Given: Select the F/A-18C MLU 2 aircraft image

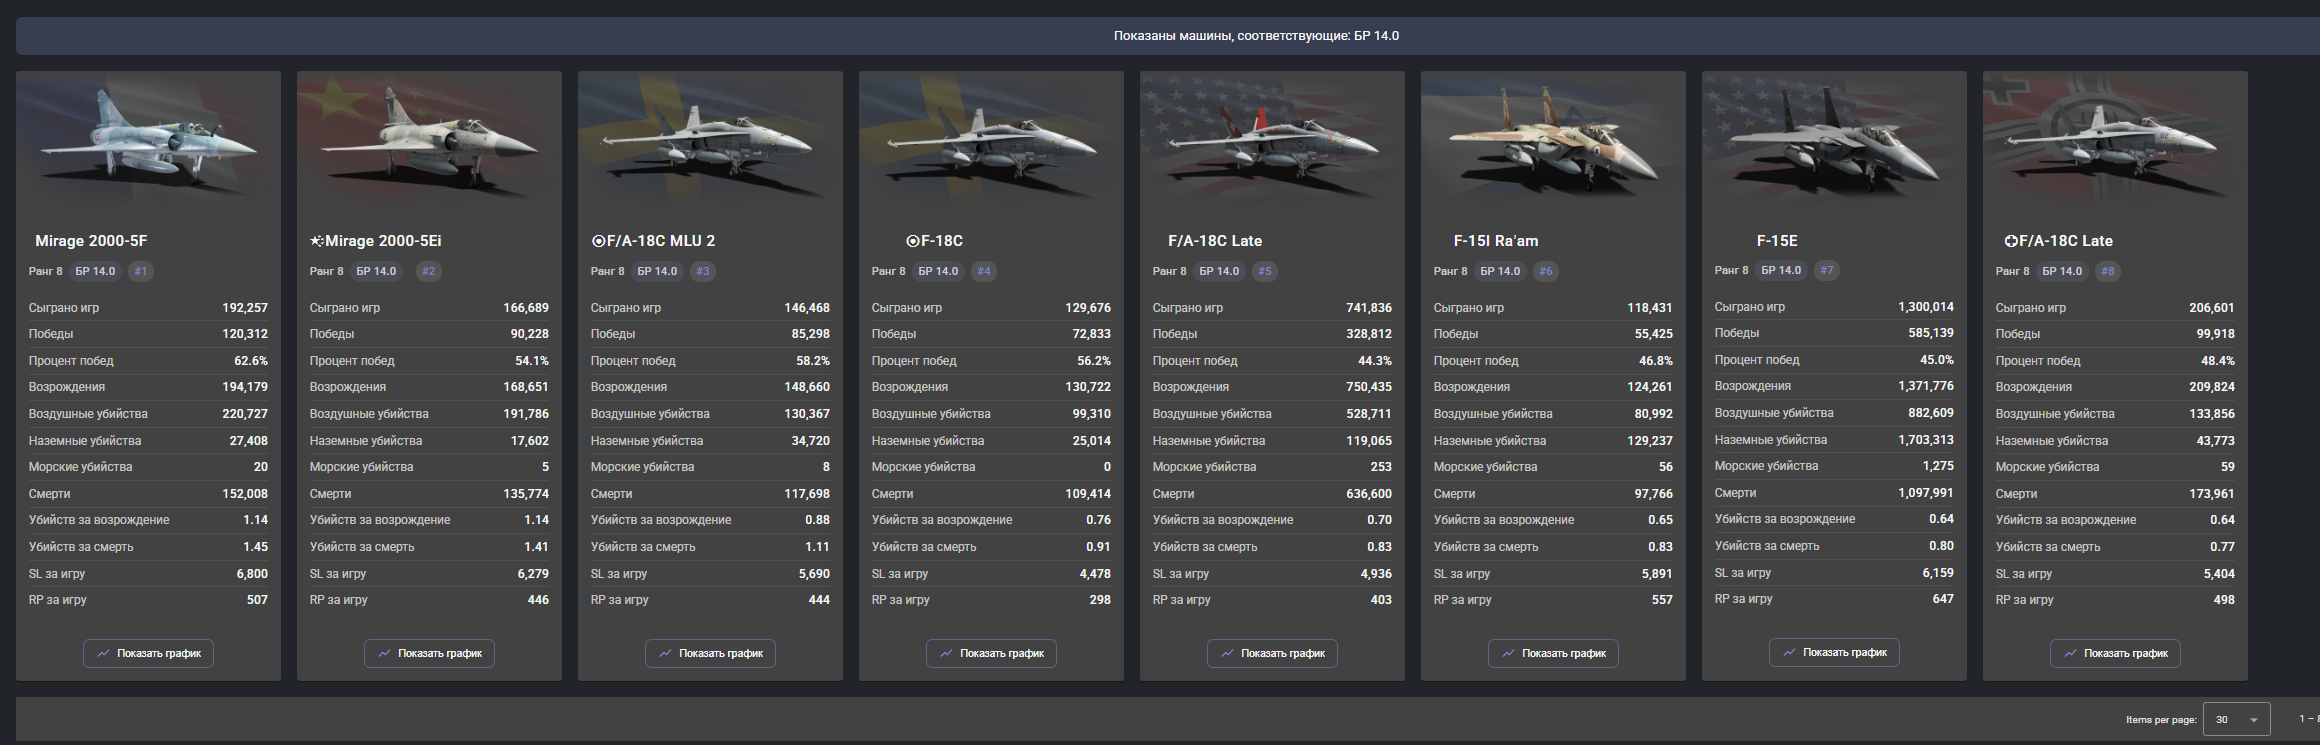Looking at the screenshot, I should (710, 140).
